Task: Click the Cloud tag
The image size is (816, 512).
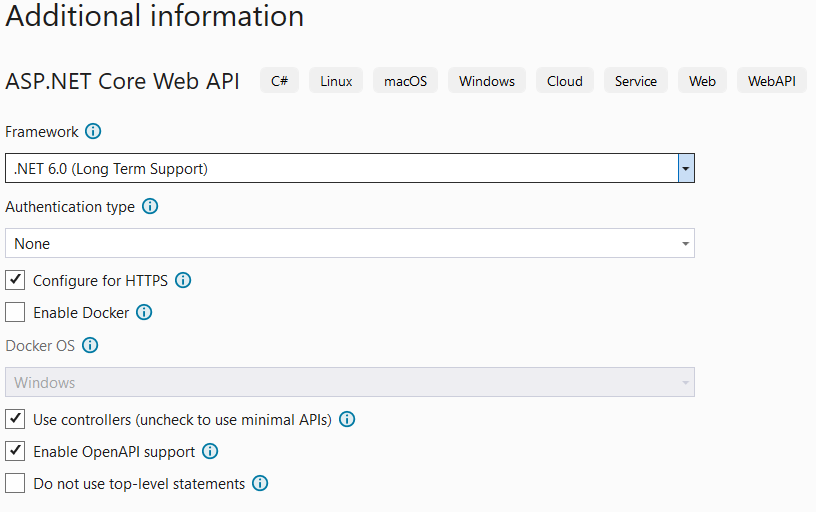Action: pyautogui.click(x=565, y=81)
